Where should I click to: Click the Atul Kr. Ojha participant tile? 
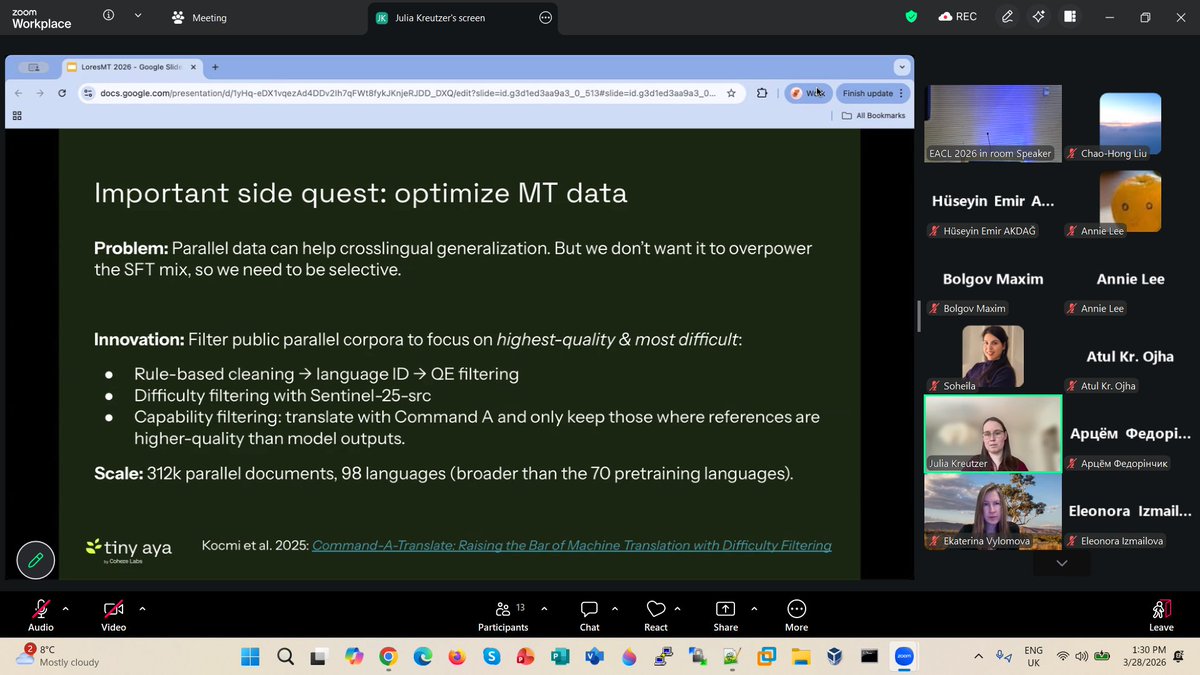pos(1130,355)
